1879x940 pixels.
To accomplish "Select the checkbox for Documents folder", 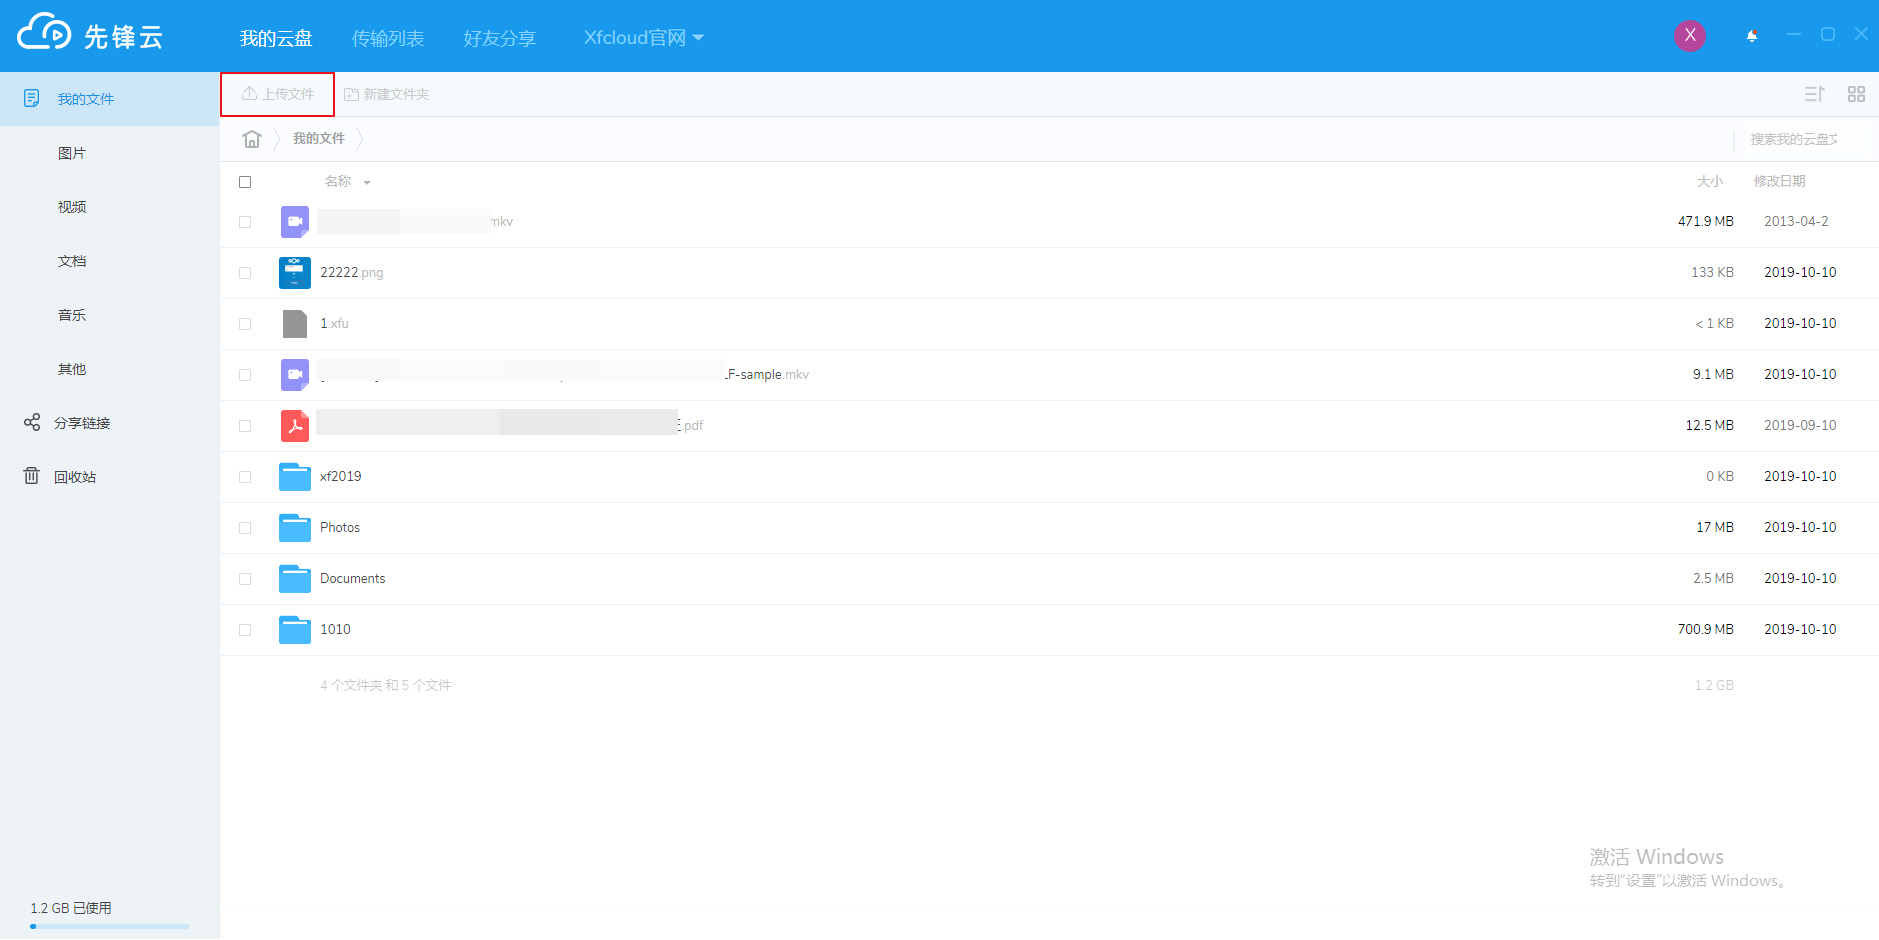I will tap(245, 579).
